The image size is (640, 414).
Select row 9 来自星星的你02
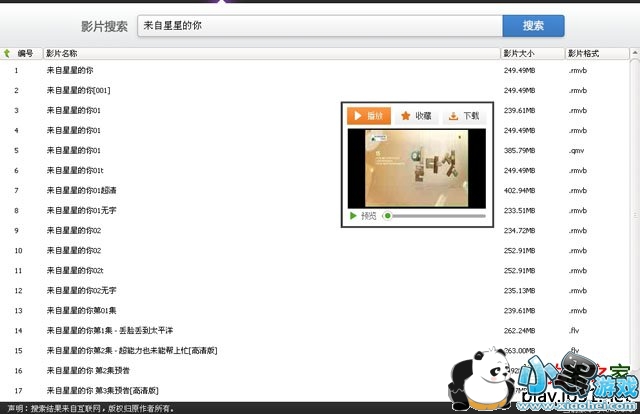[x=314, y=230]
